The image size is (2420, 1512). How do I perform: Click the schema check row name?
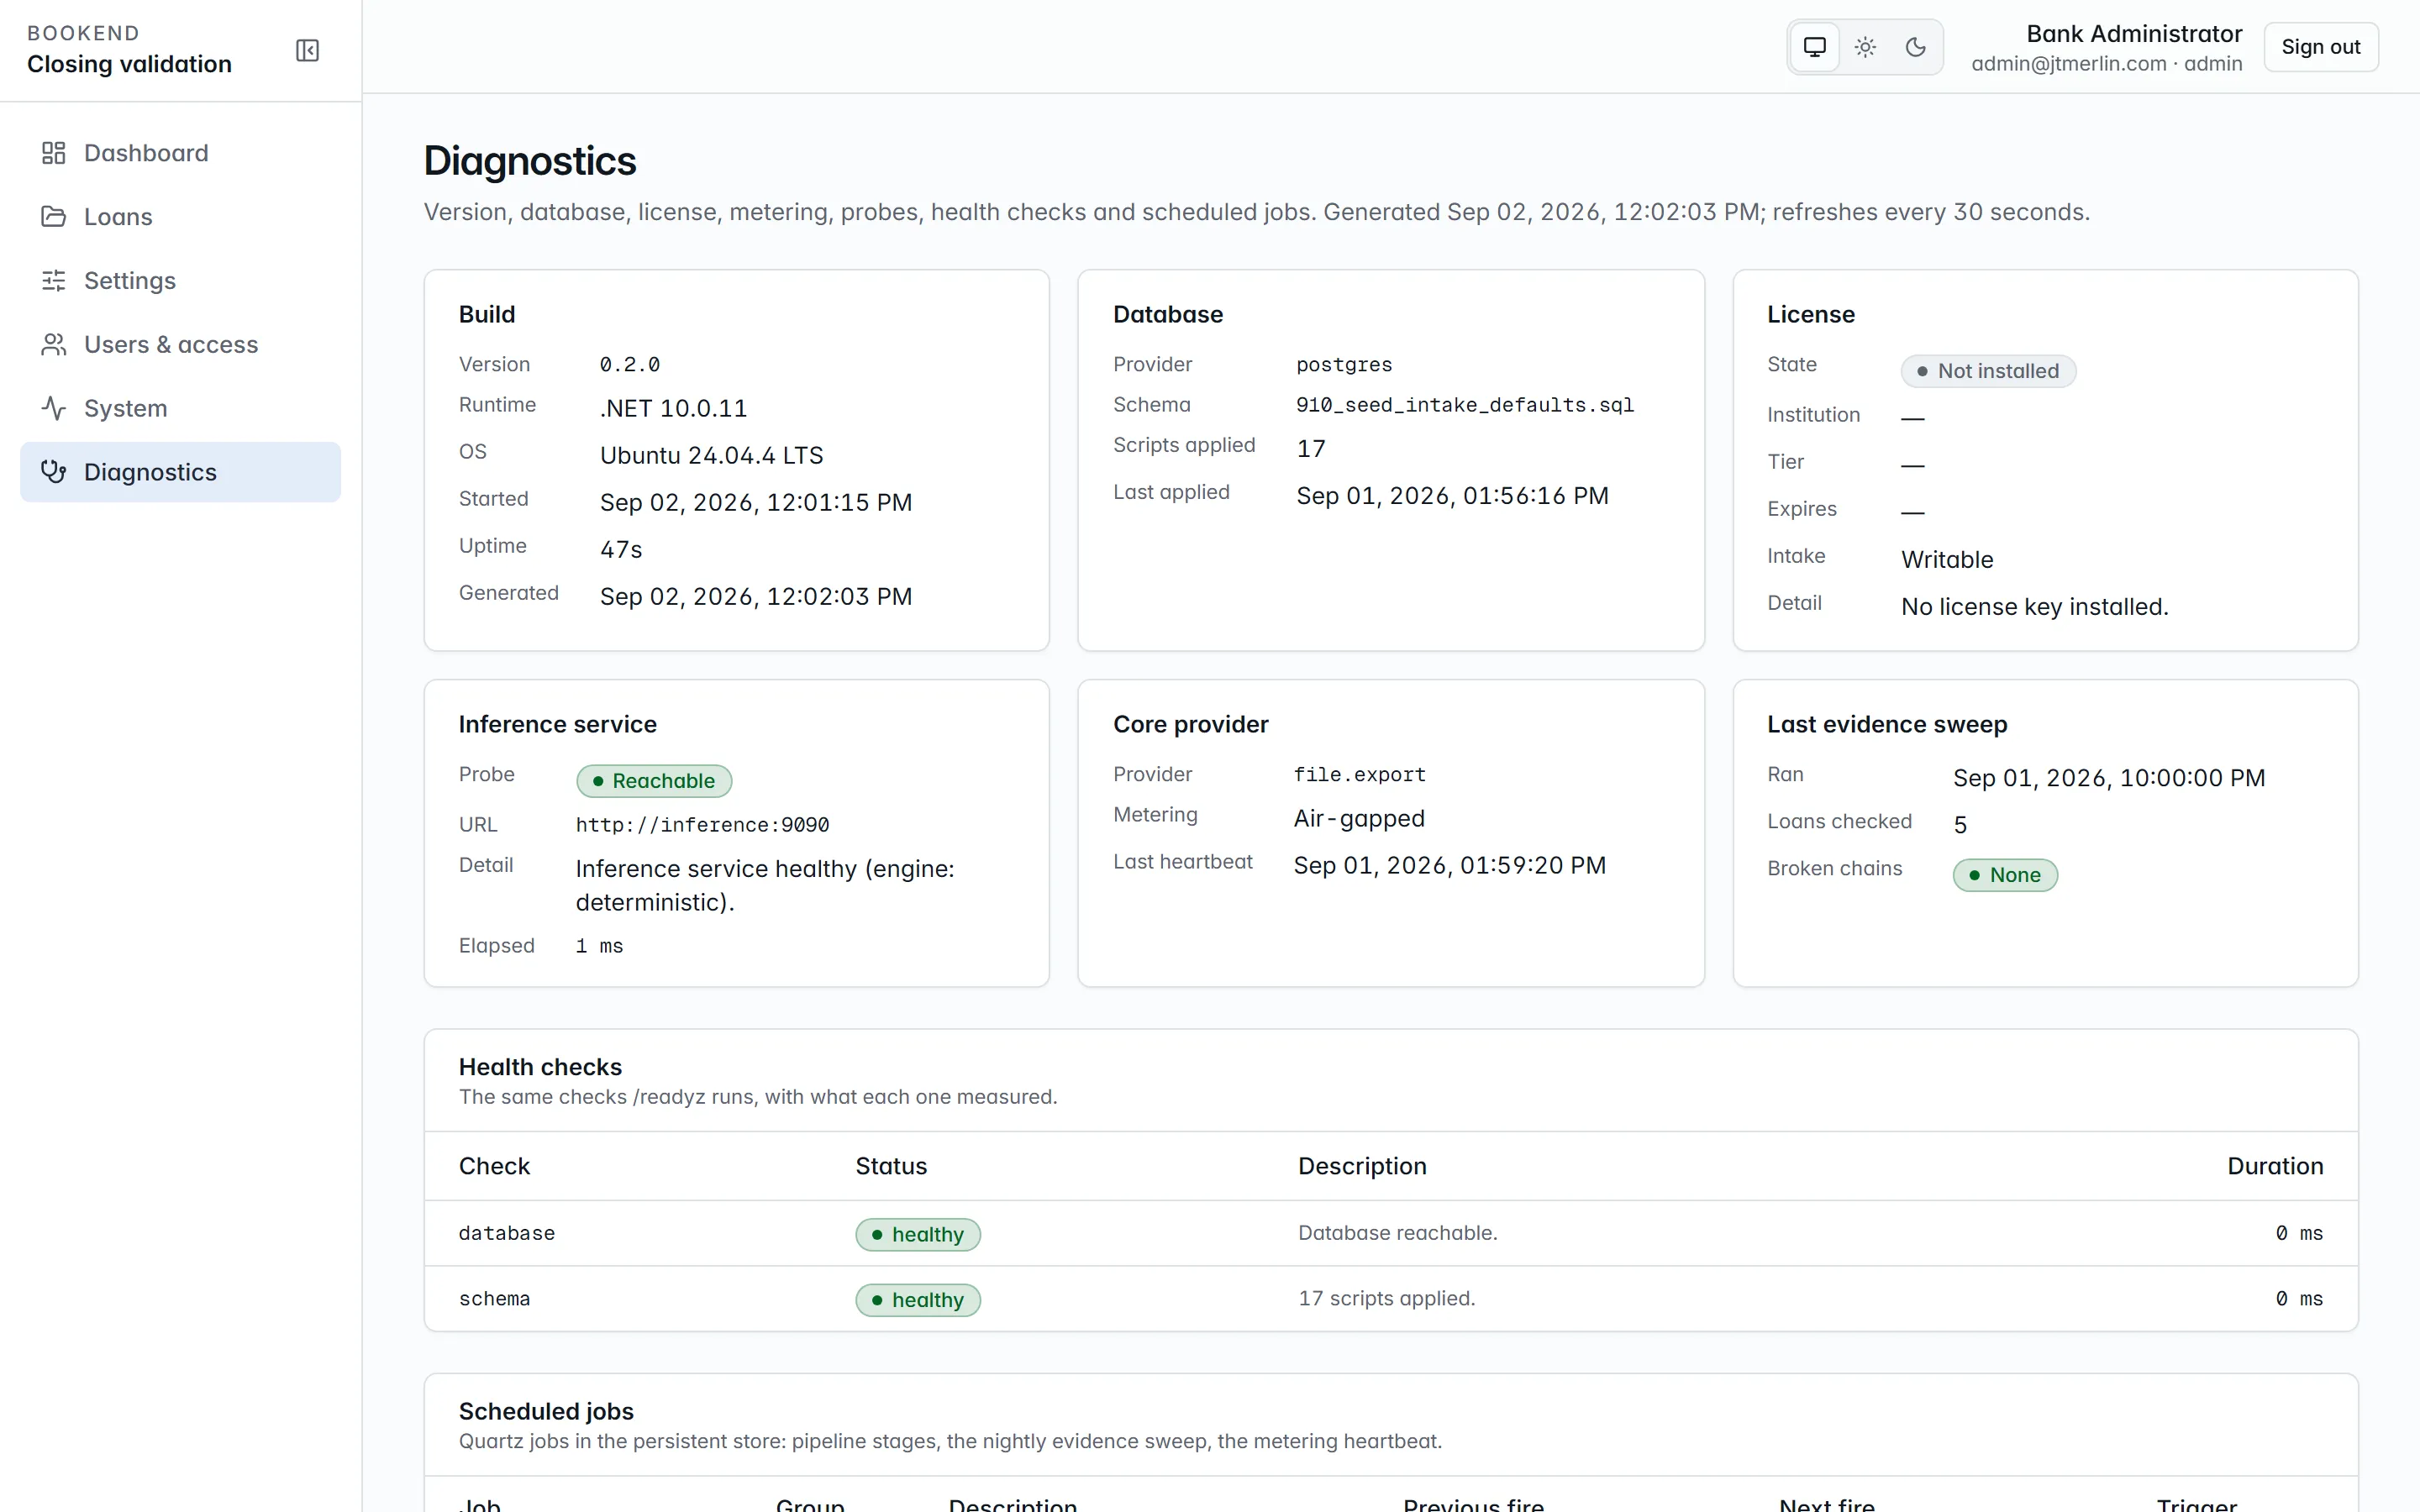pos(494,1299)
